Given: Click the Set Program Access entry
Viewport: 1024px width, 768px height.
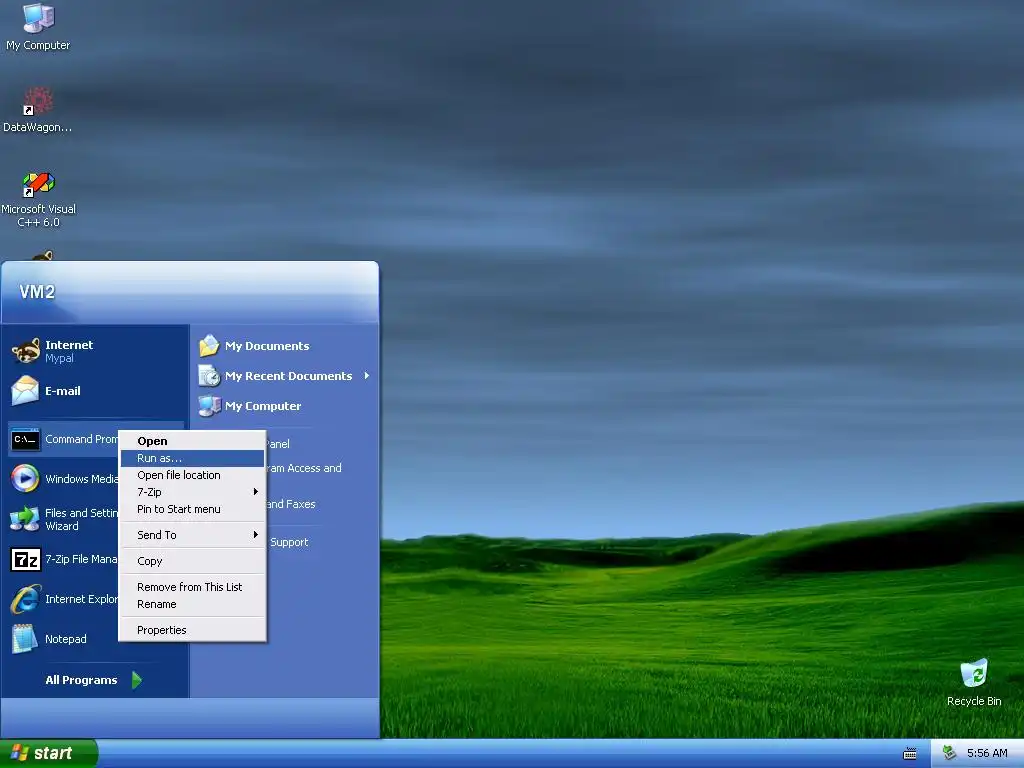Looking at the screenshot, I should (304, 468).
